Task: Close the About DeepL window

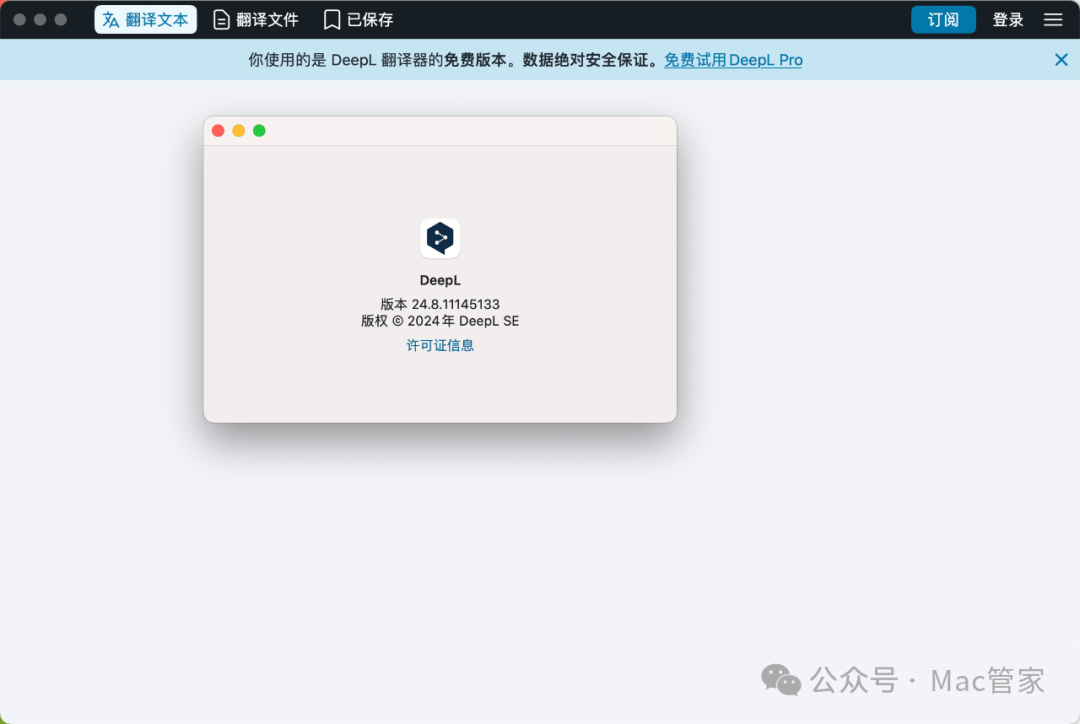Action: coord(218,131)
